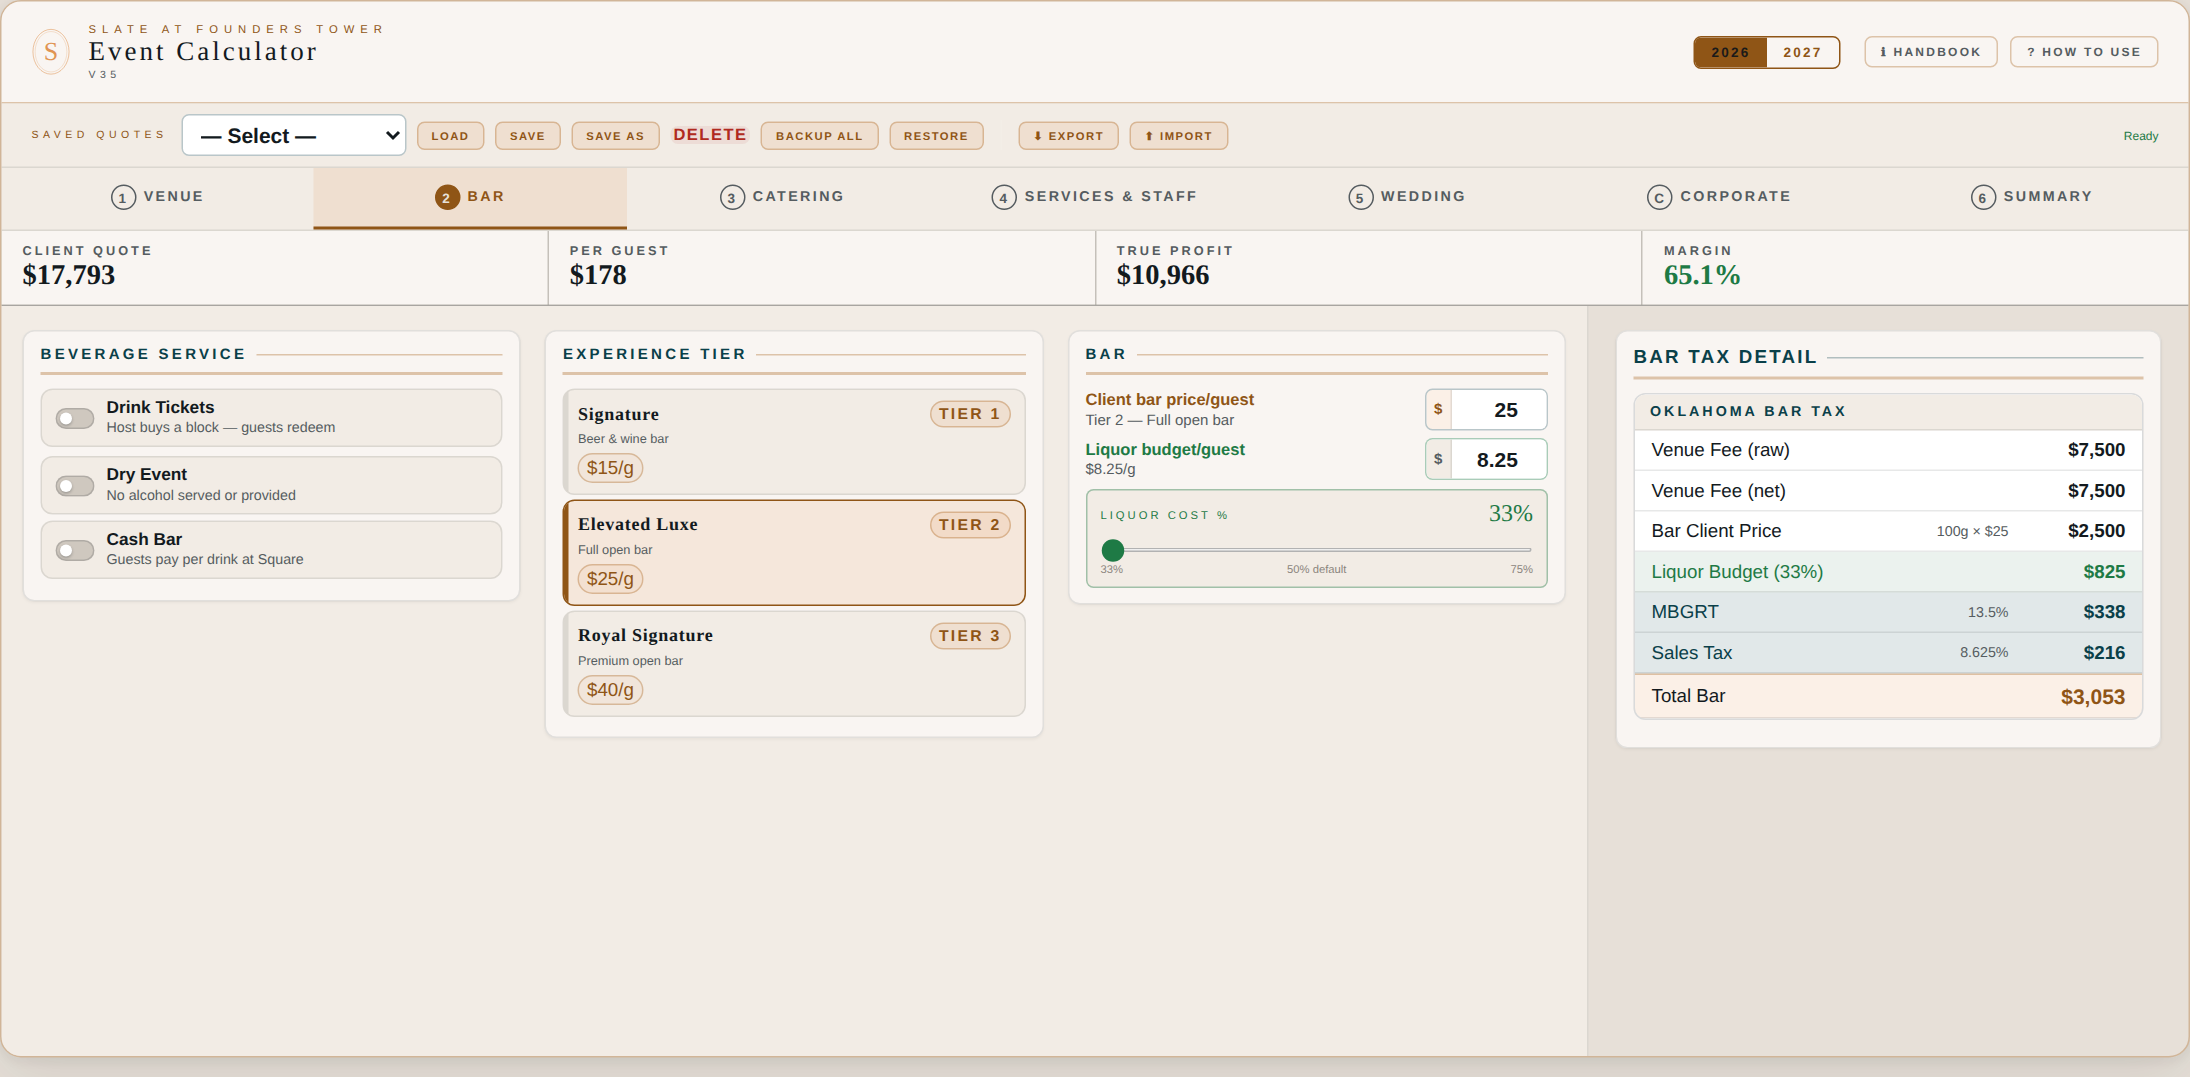
Task: Enable the Drink Tickets toggle
Action: click(x=75, y=418)
